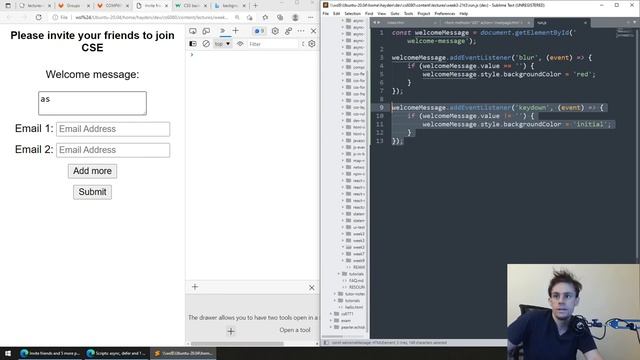Viewport: 640px width, 360px height.
Task: Open DevTools settings gear
Action: (x=275, y=31)
